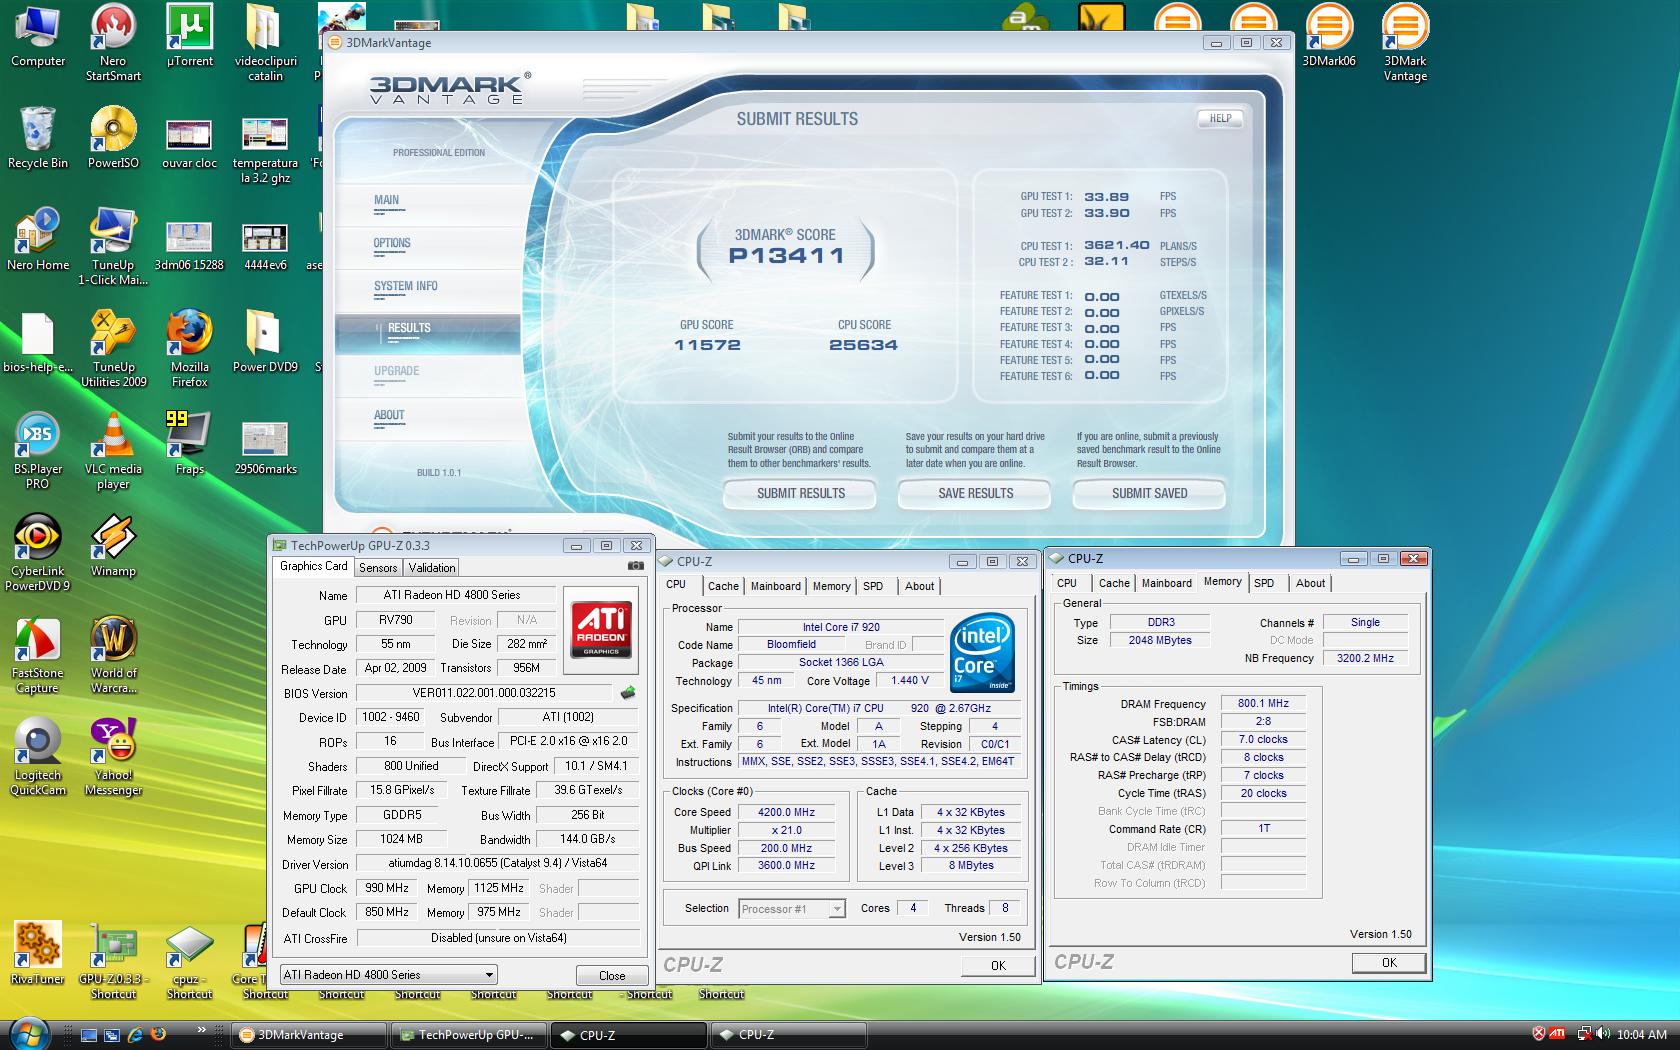Viewport: 1680px width, 1050px height.
Task: Launch TuneUp 1-Click Maintenance icon
Action: click(113, 247)
